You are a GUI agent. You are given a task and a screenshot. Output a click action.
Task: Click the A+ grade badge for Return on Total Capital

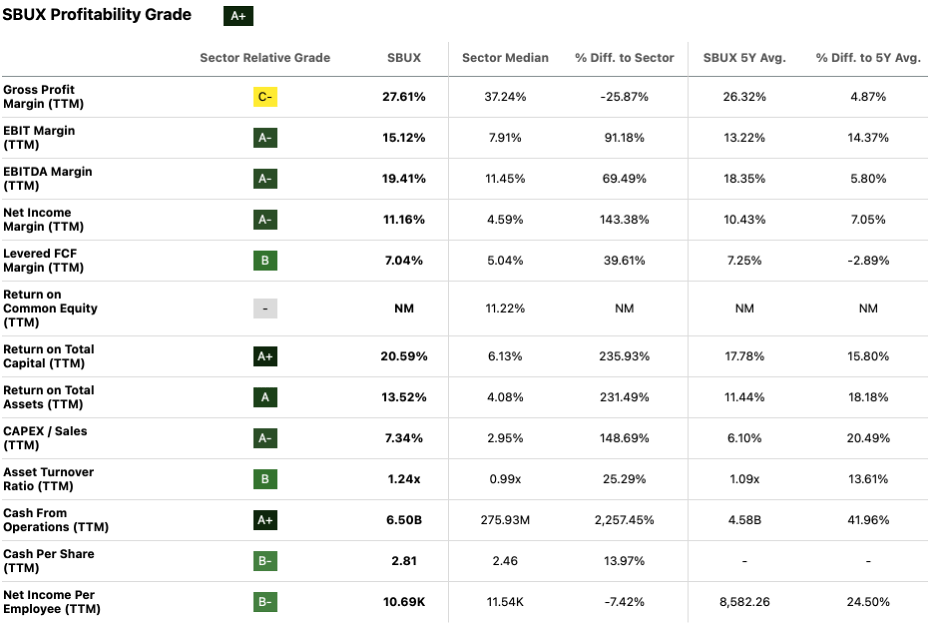point(265,357)
